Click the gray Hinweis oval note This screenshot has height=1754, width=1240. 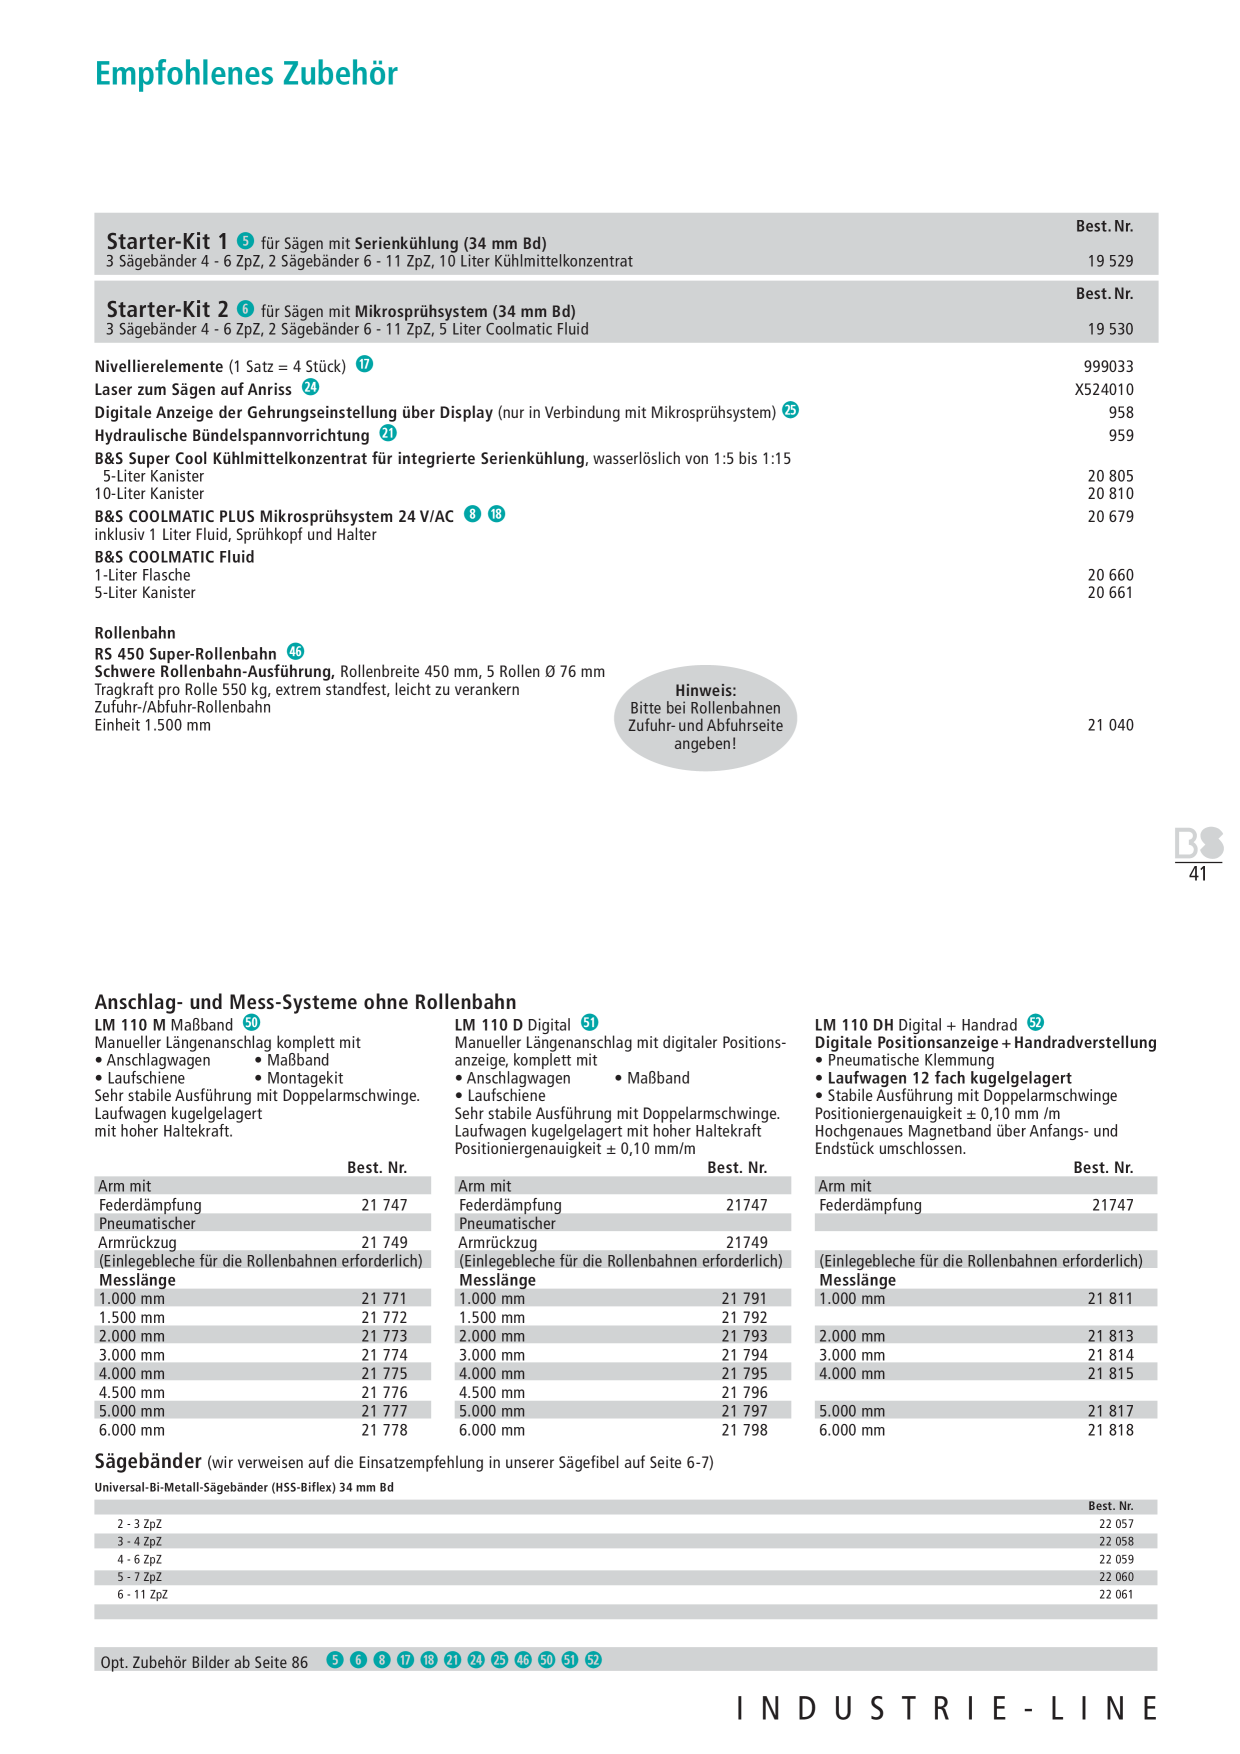tap(705, 717)
